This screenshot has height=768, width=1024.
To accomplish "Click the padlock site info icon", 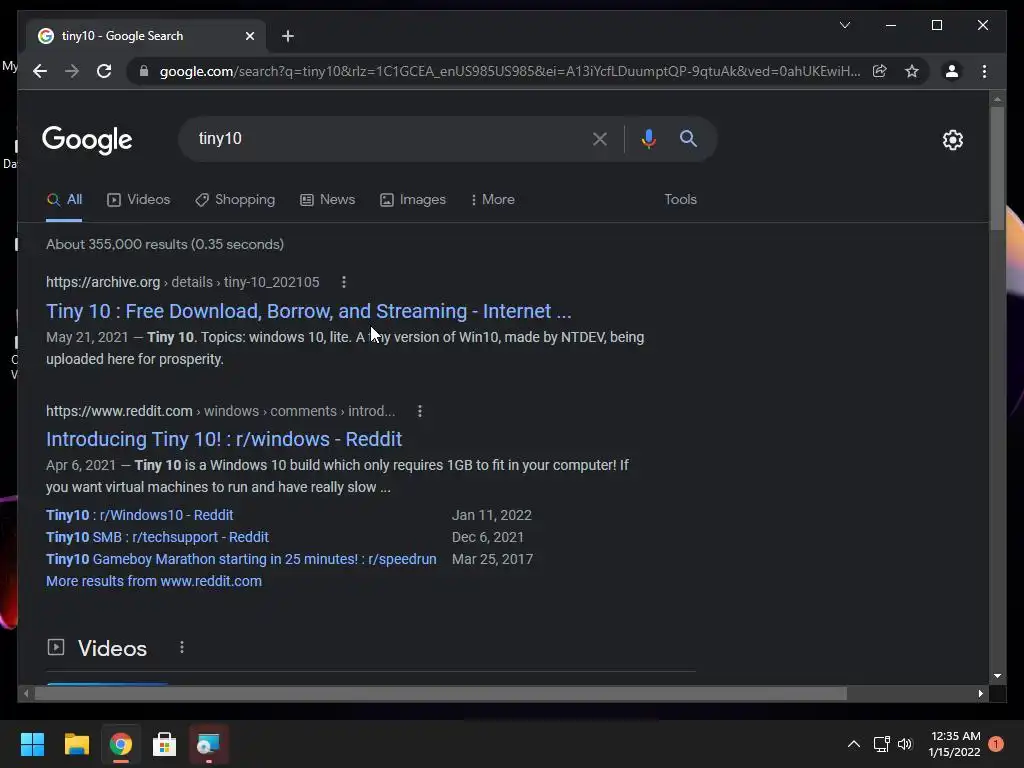I will 144,71.
